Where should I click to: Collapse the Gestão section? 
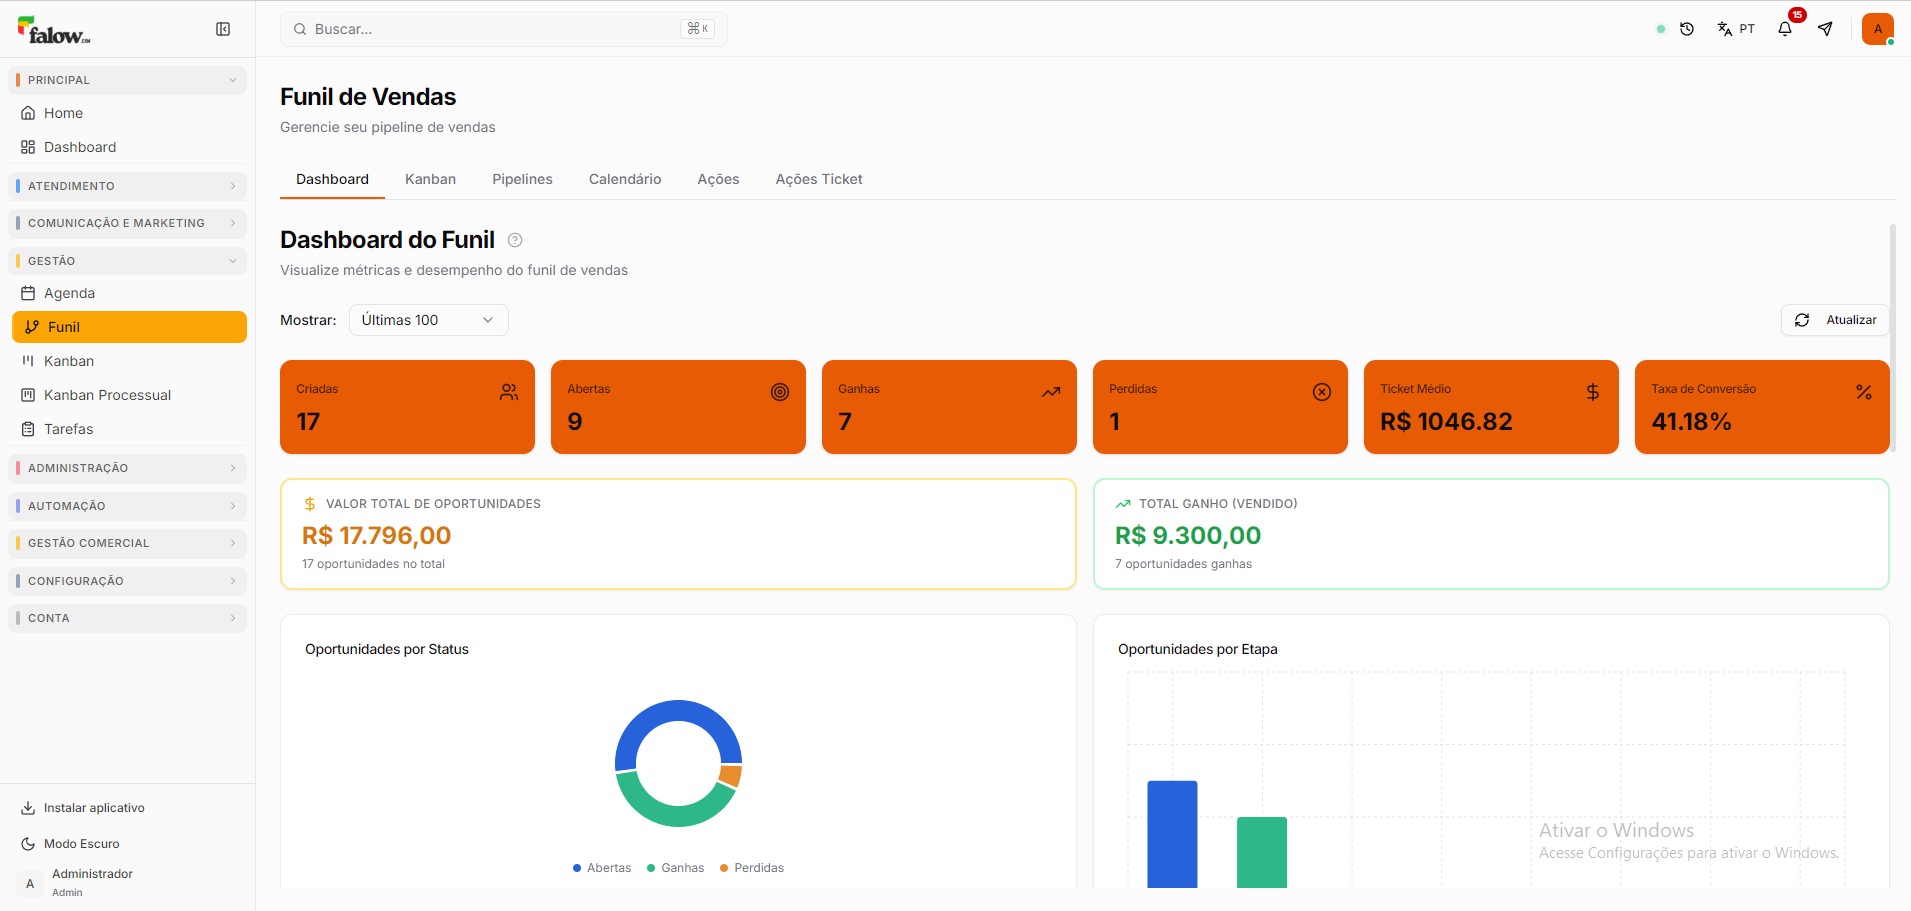point(128,261)
